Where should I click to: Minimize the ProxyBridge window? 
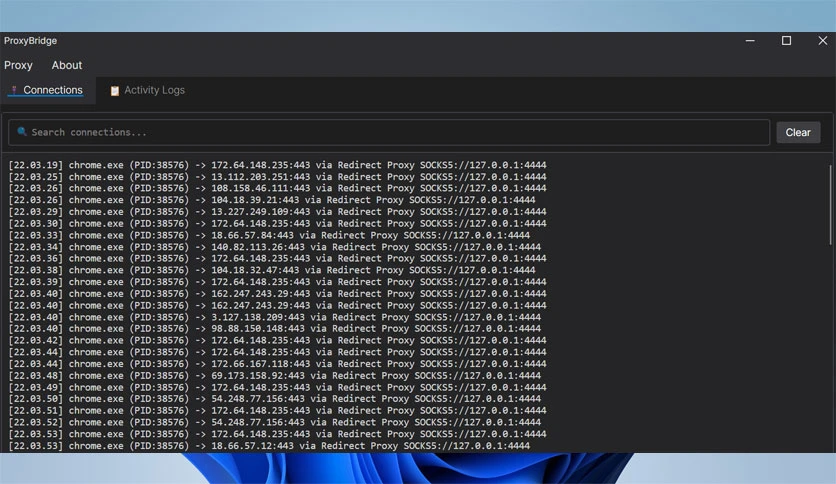point(750,41)
